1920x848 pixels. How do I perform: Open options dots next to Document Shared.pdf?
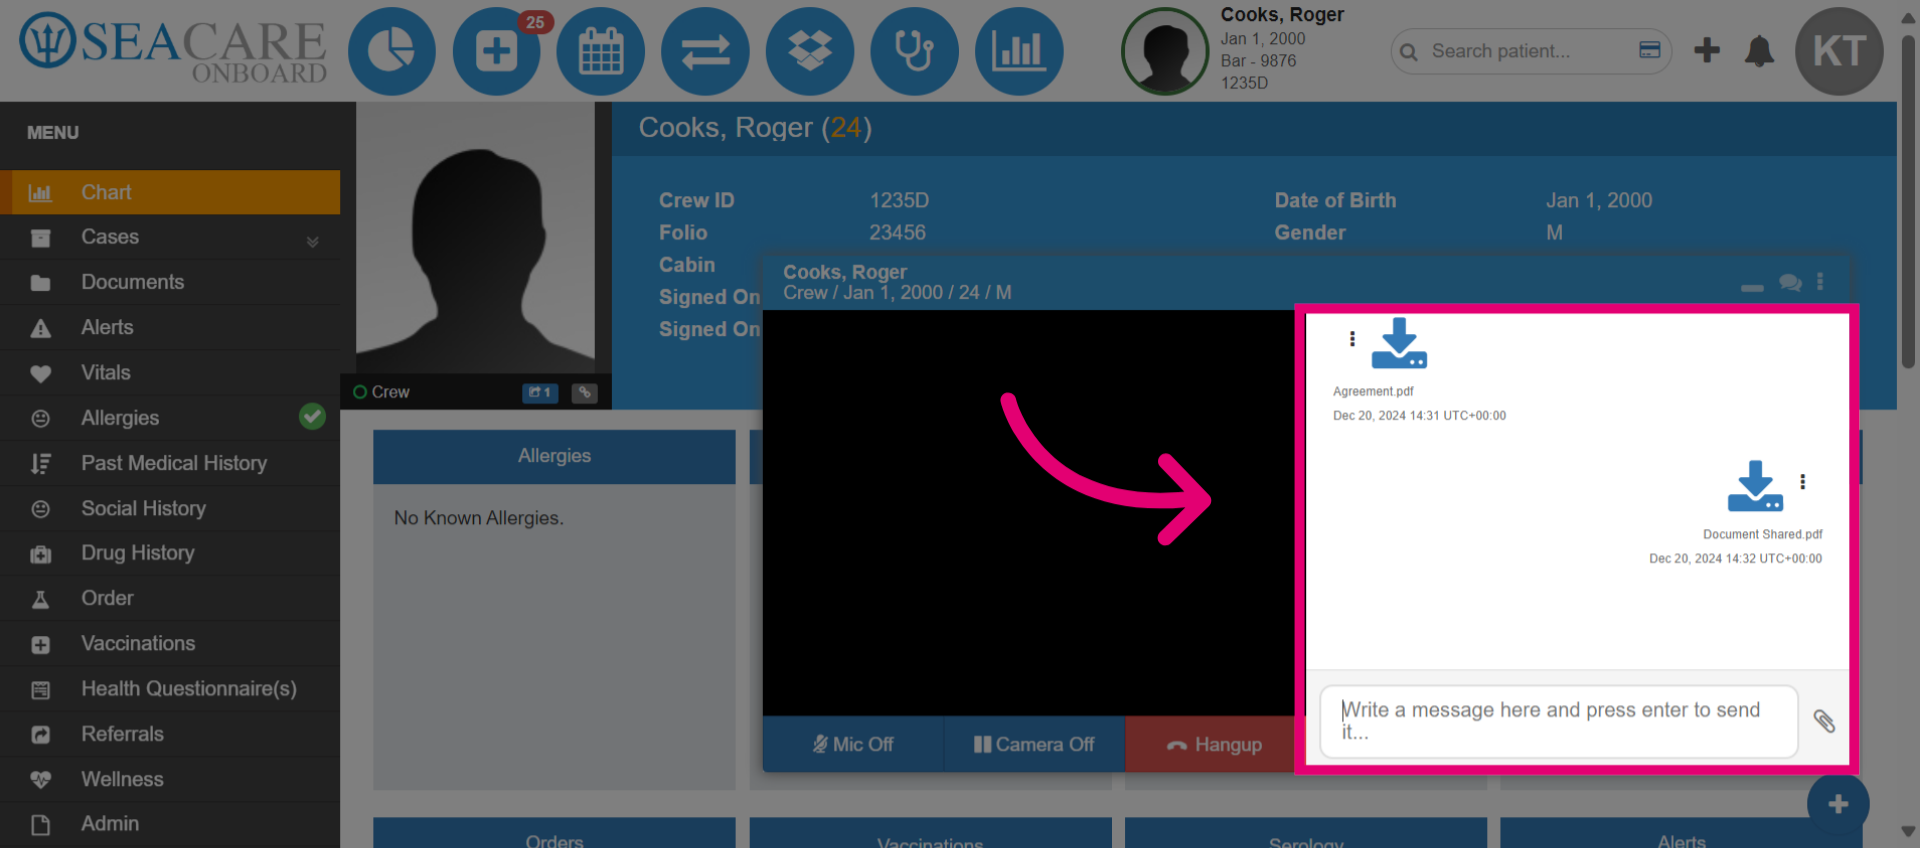pos(1803,482)
